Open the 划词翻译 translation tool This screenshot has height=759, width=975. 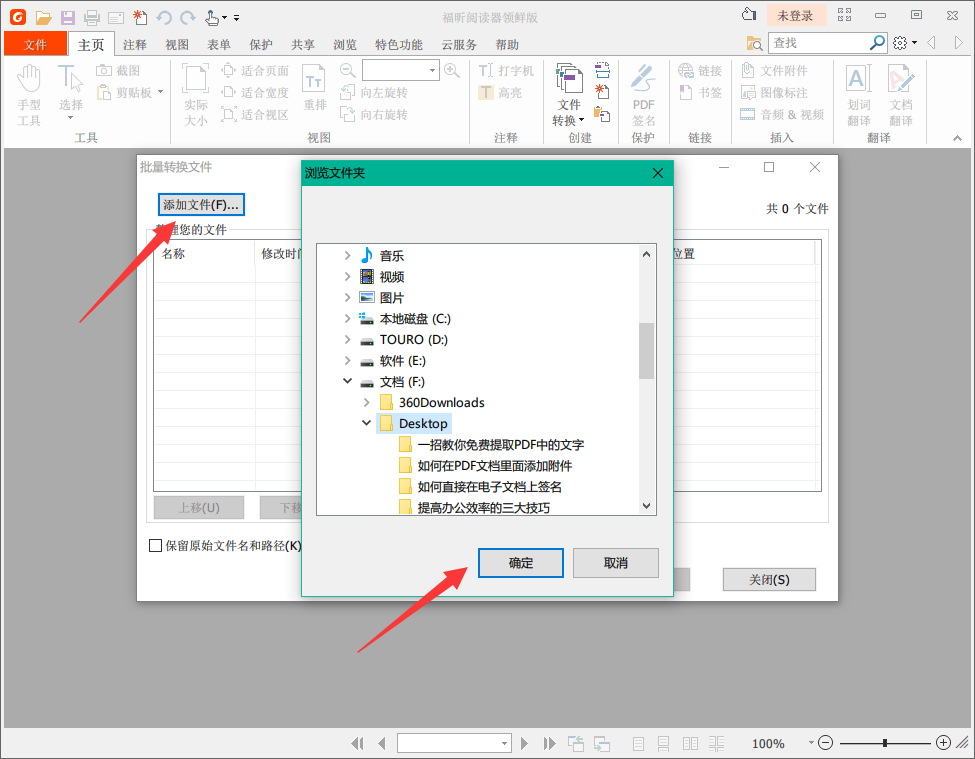point(858,95)
